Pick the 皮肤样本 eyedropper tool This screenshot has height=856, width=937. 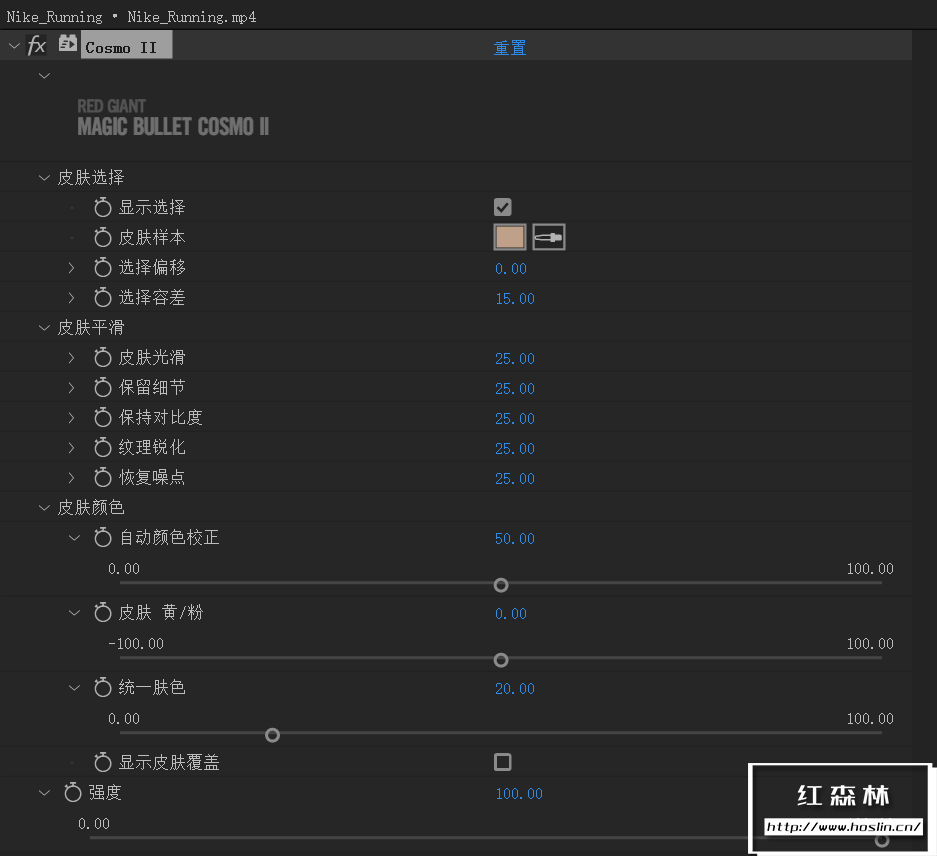[549, 237]
